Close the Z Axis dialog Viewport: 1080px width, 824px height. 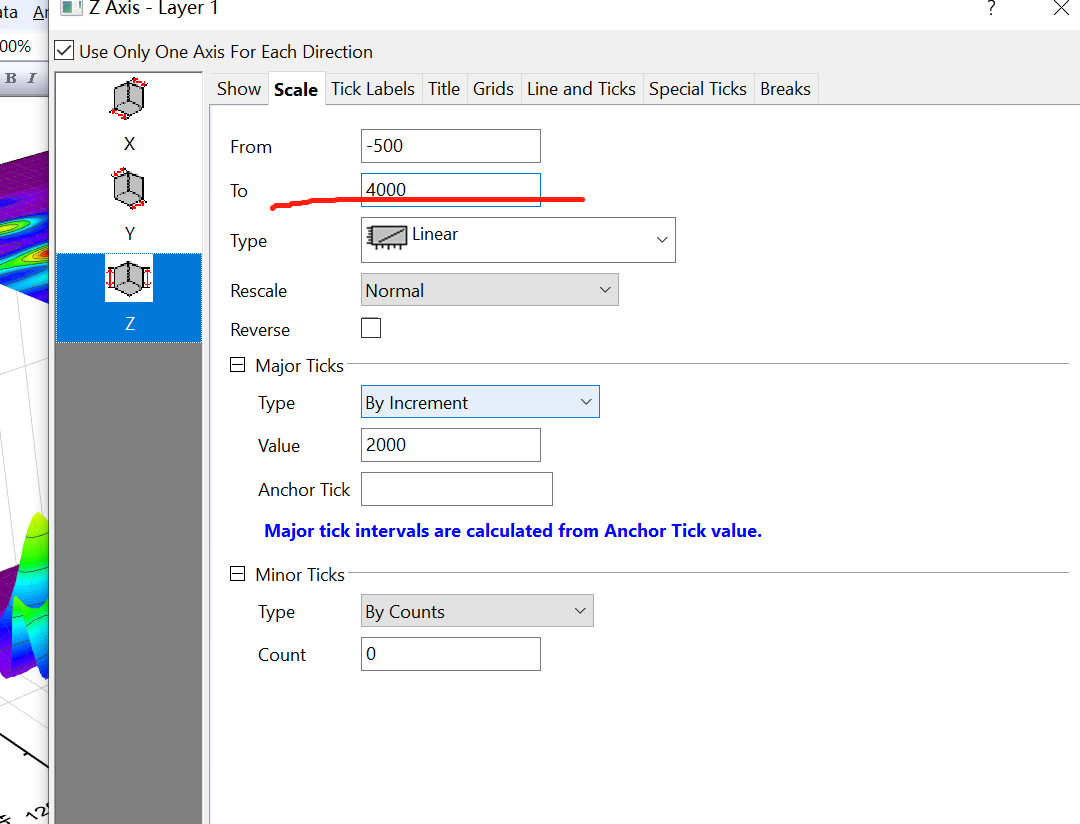[1061, 8]
